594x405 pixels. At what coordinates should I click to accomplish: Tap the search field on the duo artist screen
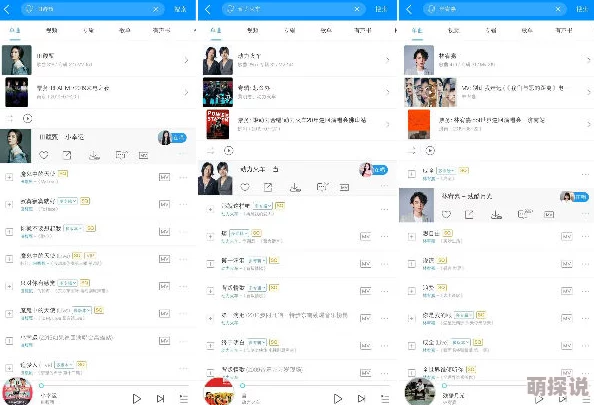pyautogui.click(x=294, y=9)
